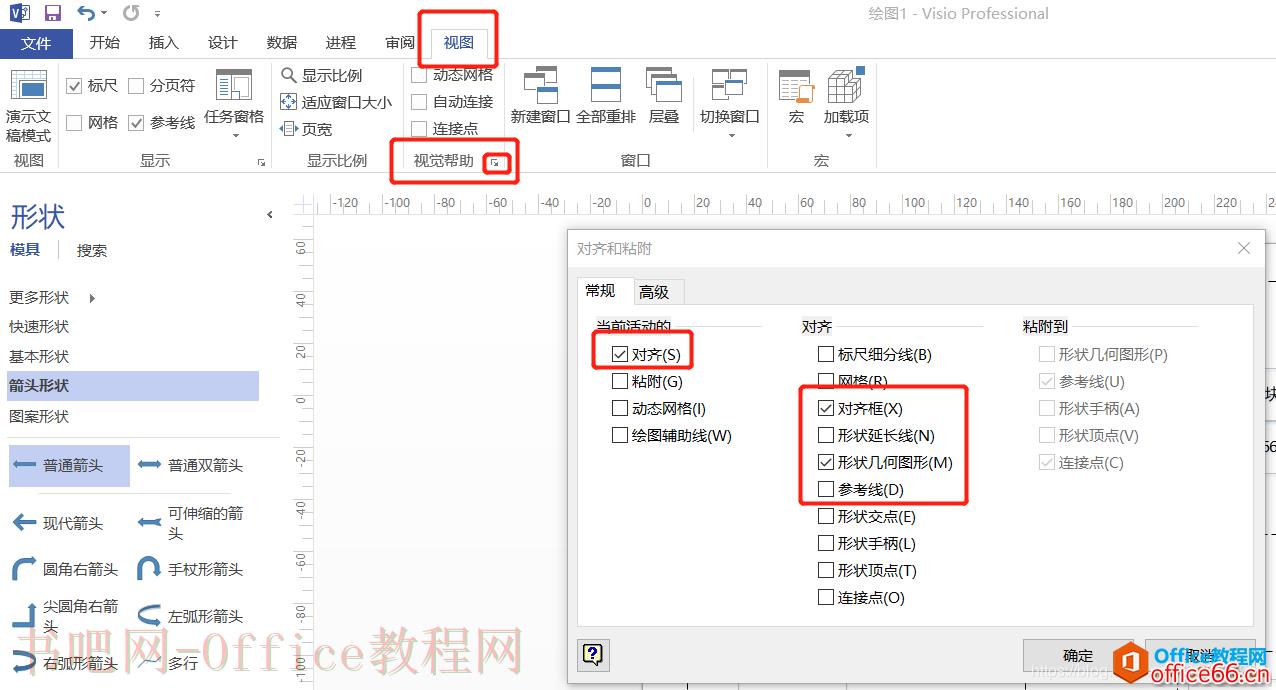Toggle the 参考线 checkbox in ribbon
The height and width of the screenshot is (690, 1276).
click(136, 123)
